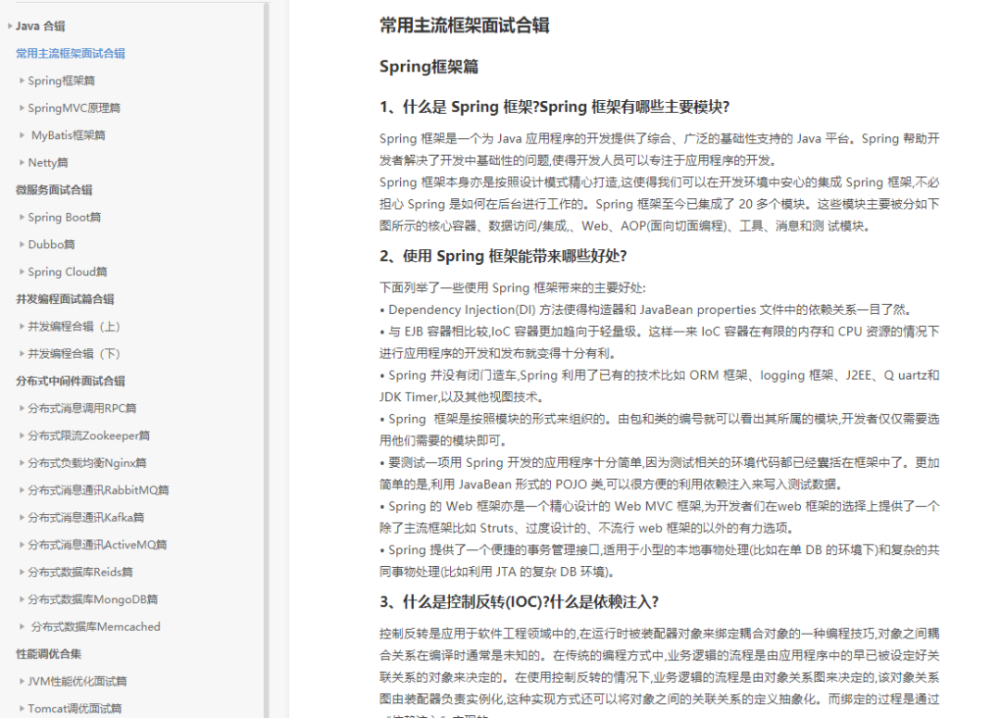This screenshot has width=1000, height=718.
Task: Expand the Spring框架篇 triangle in sidebar
Action: (22, 81)
